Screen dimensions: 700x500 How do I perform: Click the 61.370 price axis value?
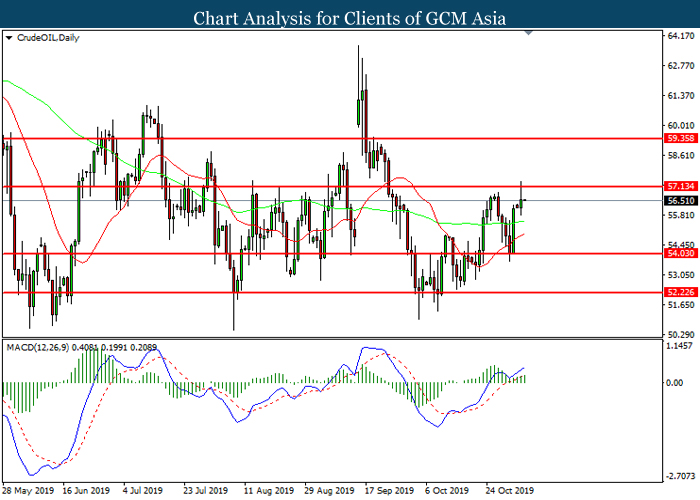pyautogui.click(x=681, y=96)
